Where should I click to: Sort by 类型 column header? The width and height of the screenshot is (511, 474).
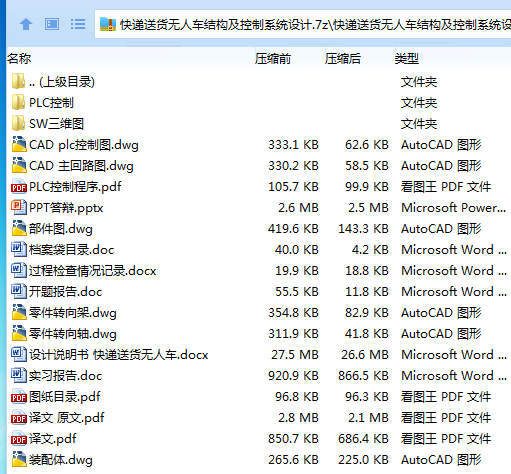407,59
